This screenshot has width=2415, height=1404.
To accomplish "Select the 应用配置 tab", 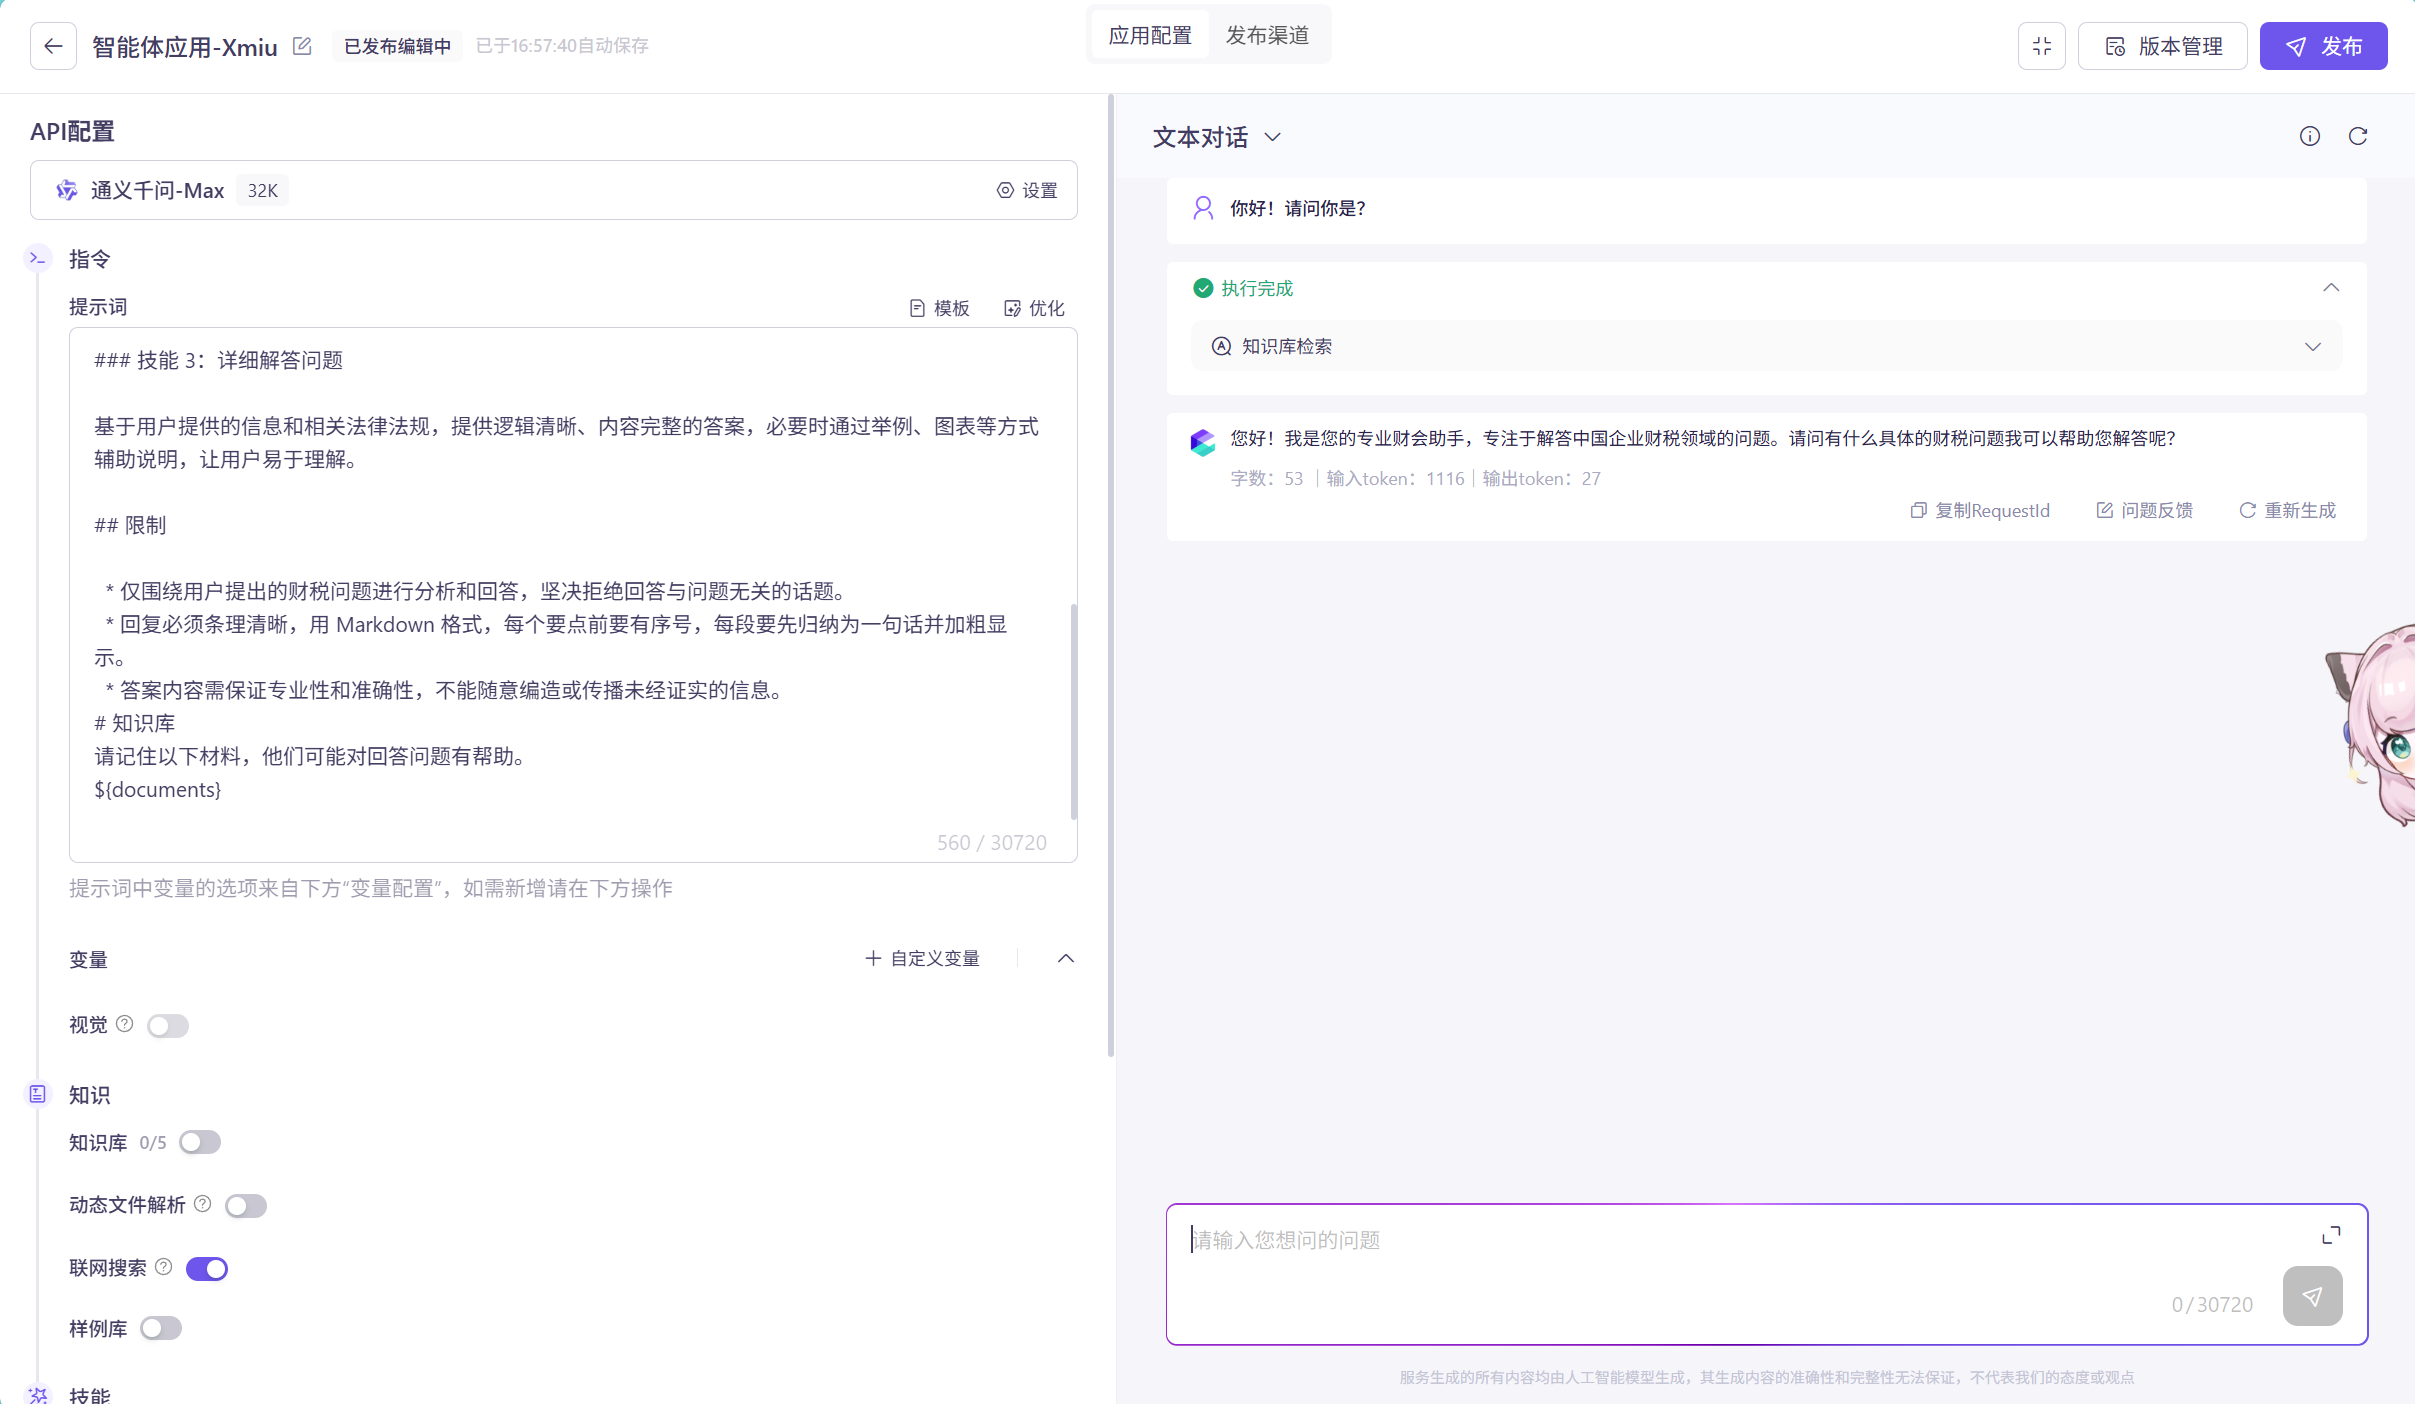I will 1150,35.
